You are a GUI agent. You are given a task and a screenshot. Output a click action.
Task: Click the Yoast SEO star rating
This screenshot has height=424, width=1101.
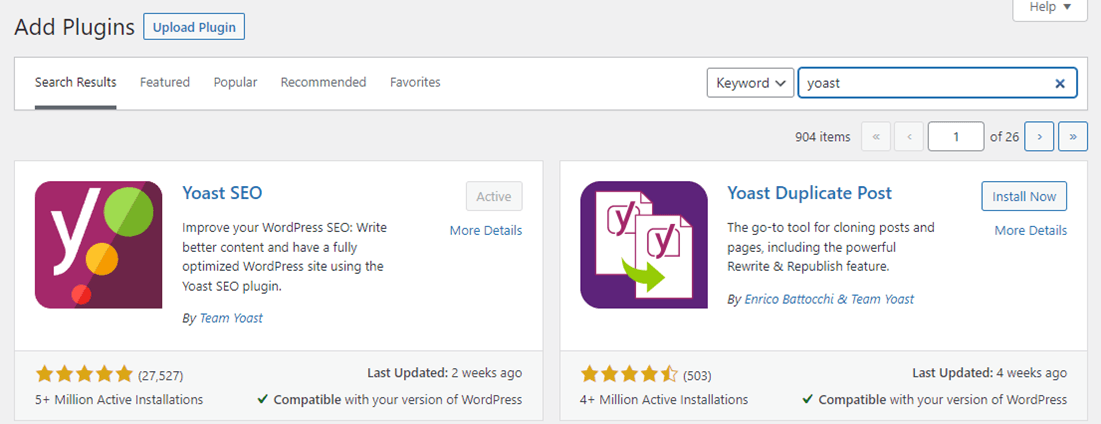pos(84,374)
